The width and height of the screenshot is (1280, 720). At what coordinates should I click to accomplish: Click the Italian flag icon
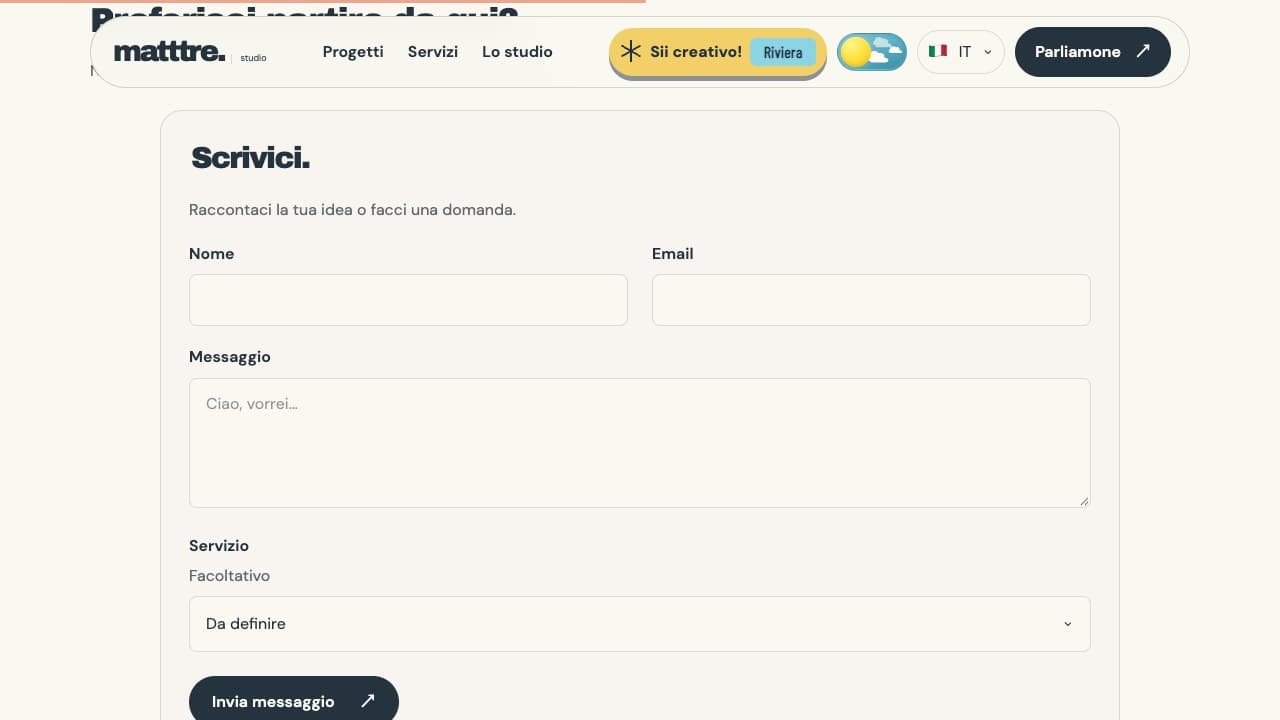[938, 51]
